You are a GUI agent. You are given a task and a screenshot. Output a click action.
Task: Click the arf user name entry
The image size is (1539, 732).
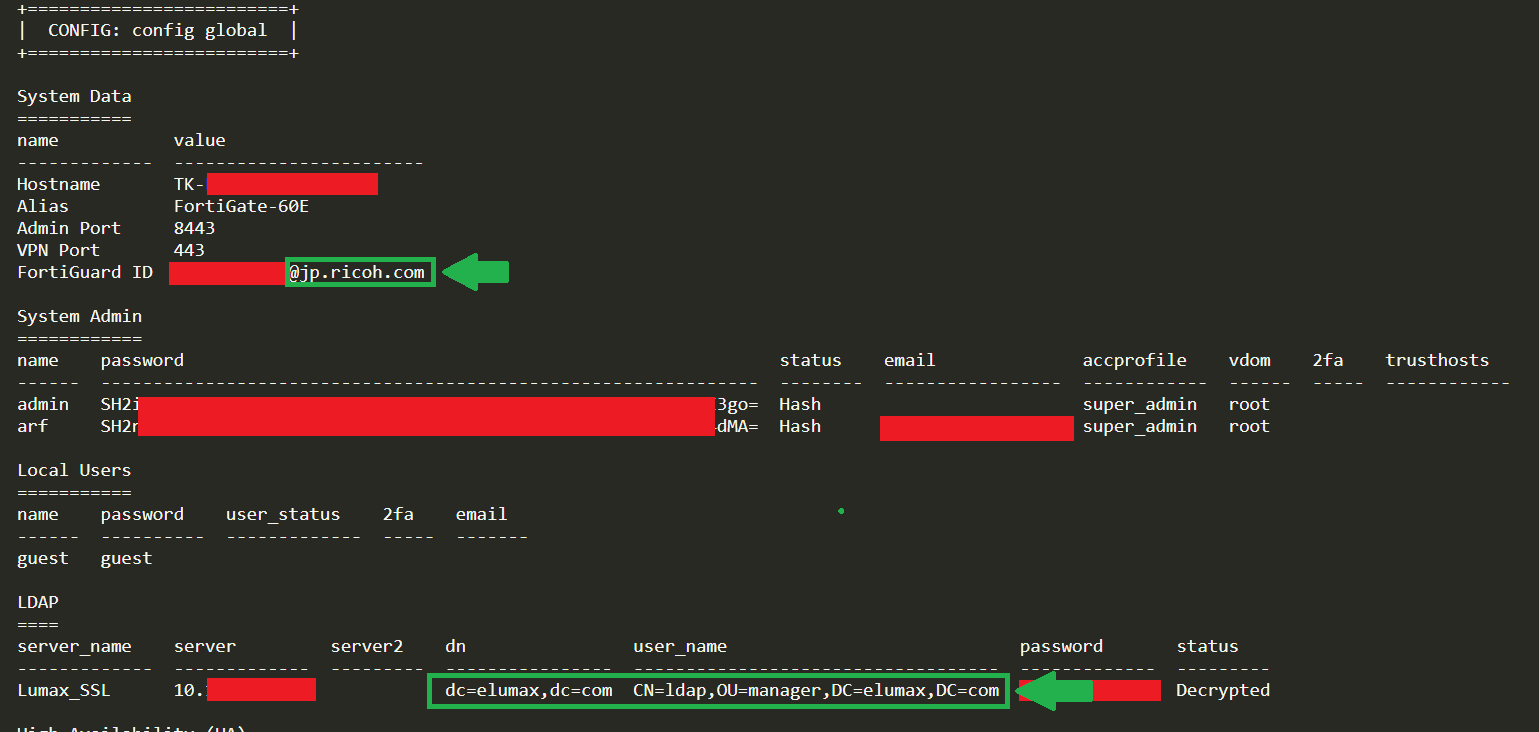pyautogui.click(x=33, y=426)
